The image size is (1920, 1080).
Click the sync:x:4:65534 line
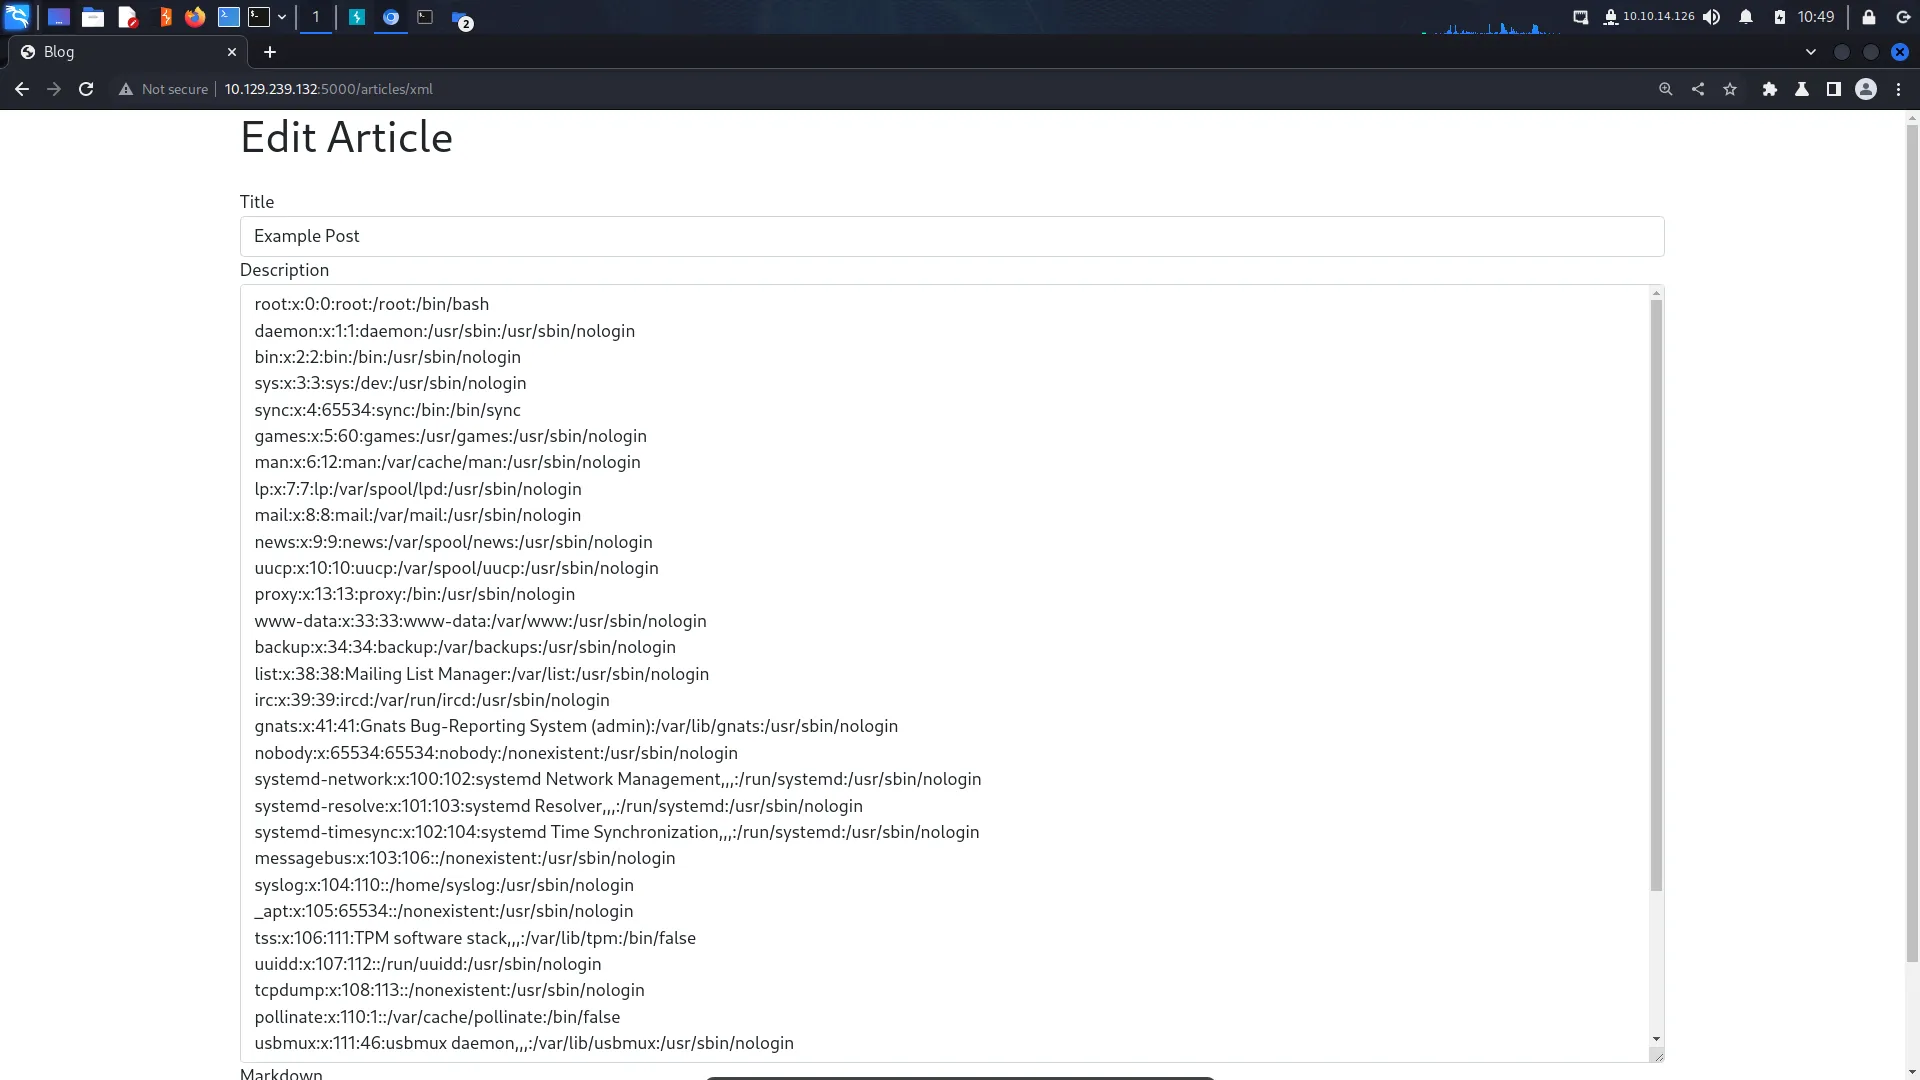[387, 410]
